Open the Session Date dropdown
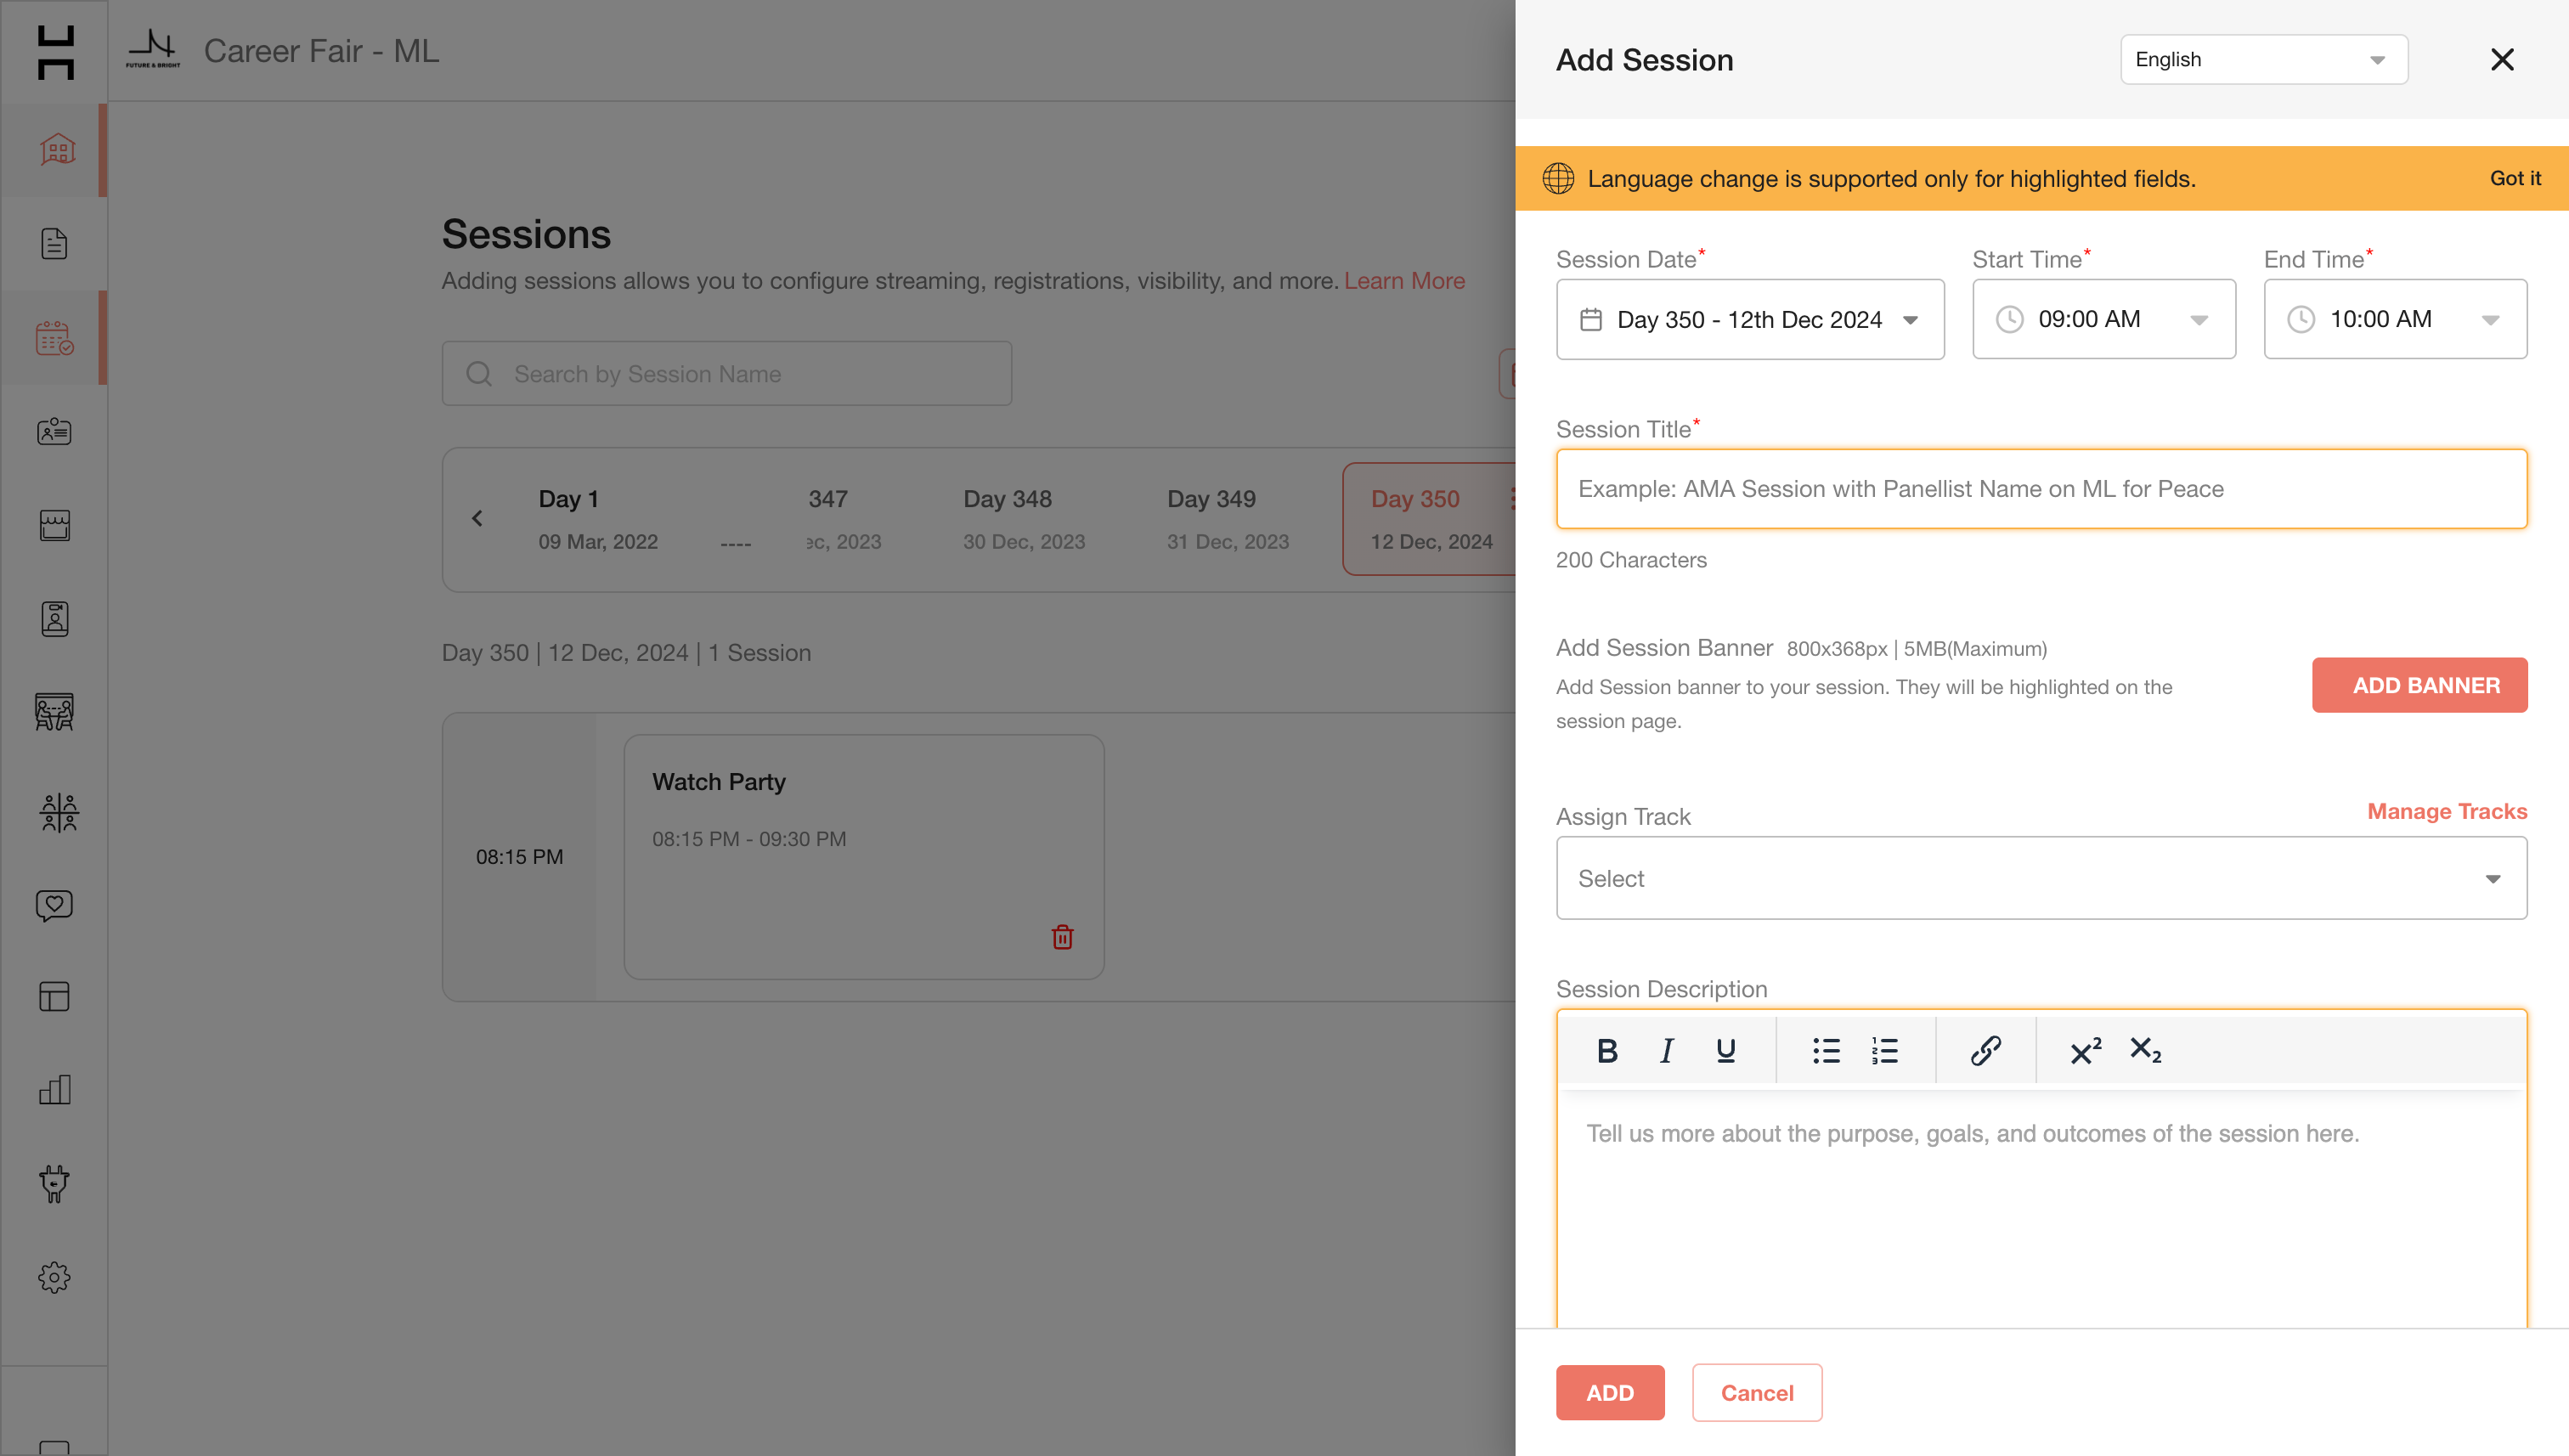2569x1456 pixels. coord(1750,320)
